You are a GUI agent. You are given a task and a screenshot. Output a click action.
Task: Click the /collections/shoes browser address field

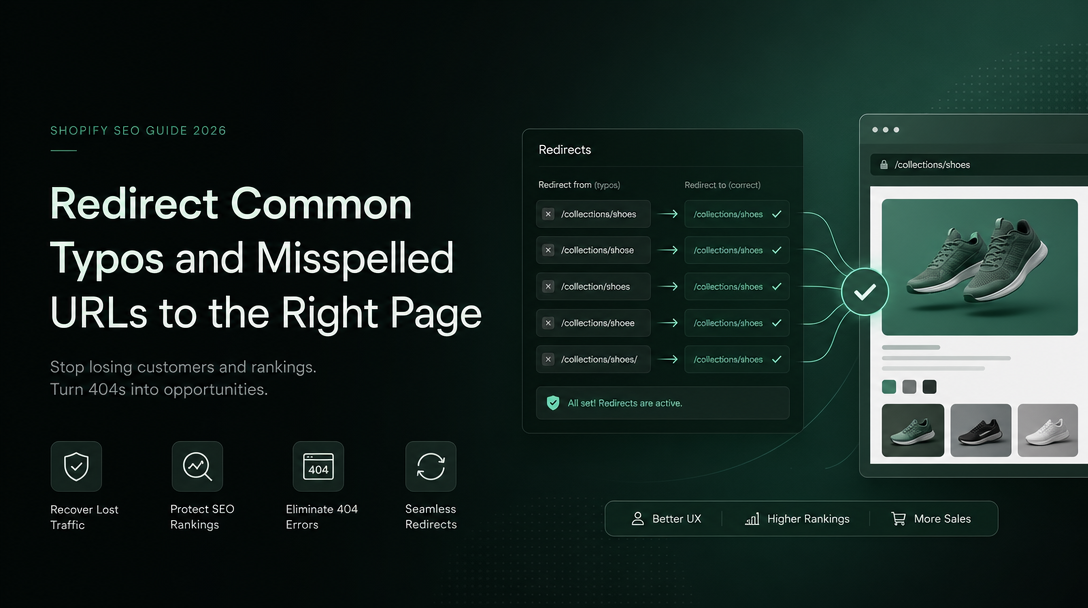coord(979,164)
